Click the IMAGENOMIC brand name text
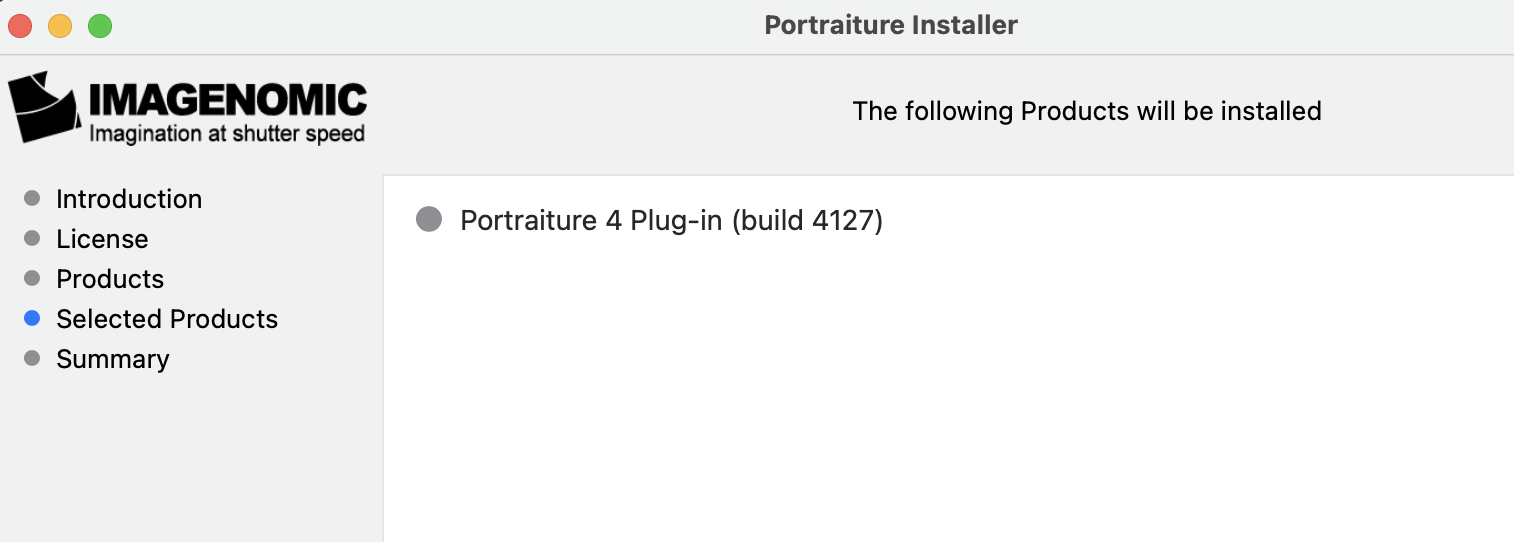This screenshot has width=1514, height=542. [x=228, y=99]
